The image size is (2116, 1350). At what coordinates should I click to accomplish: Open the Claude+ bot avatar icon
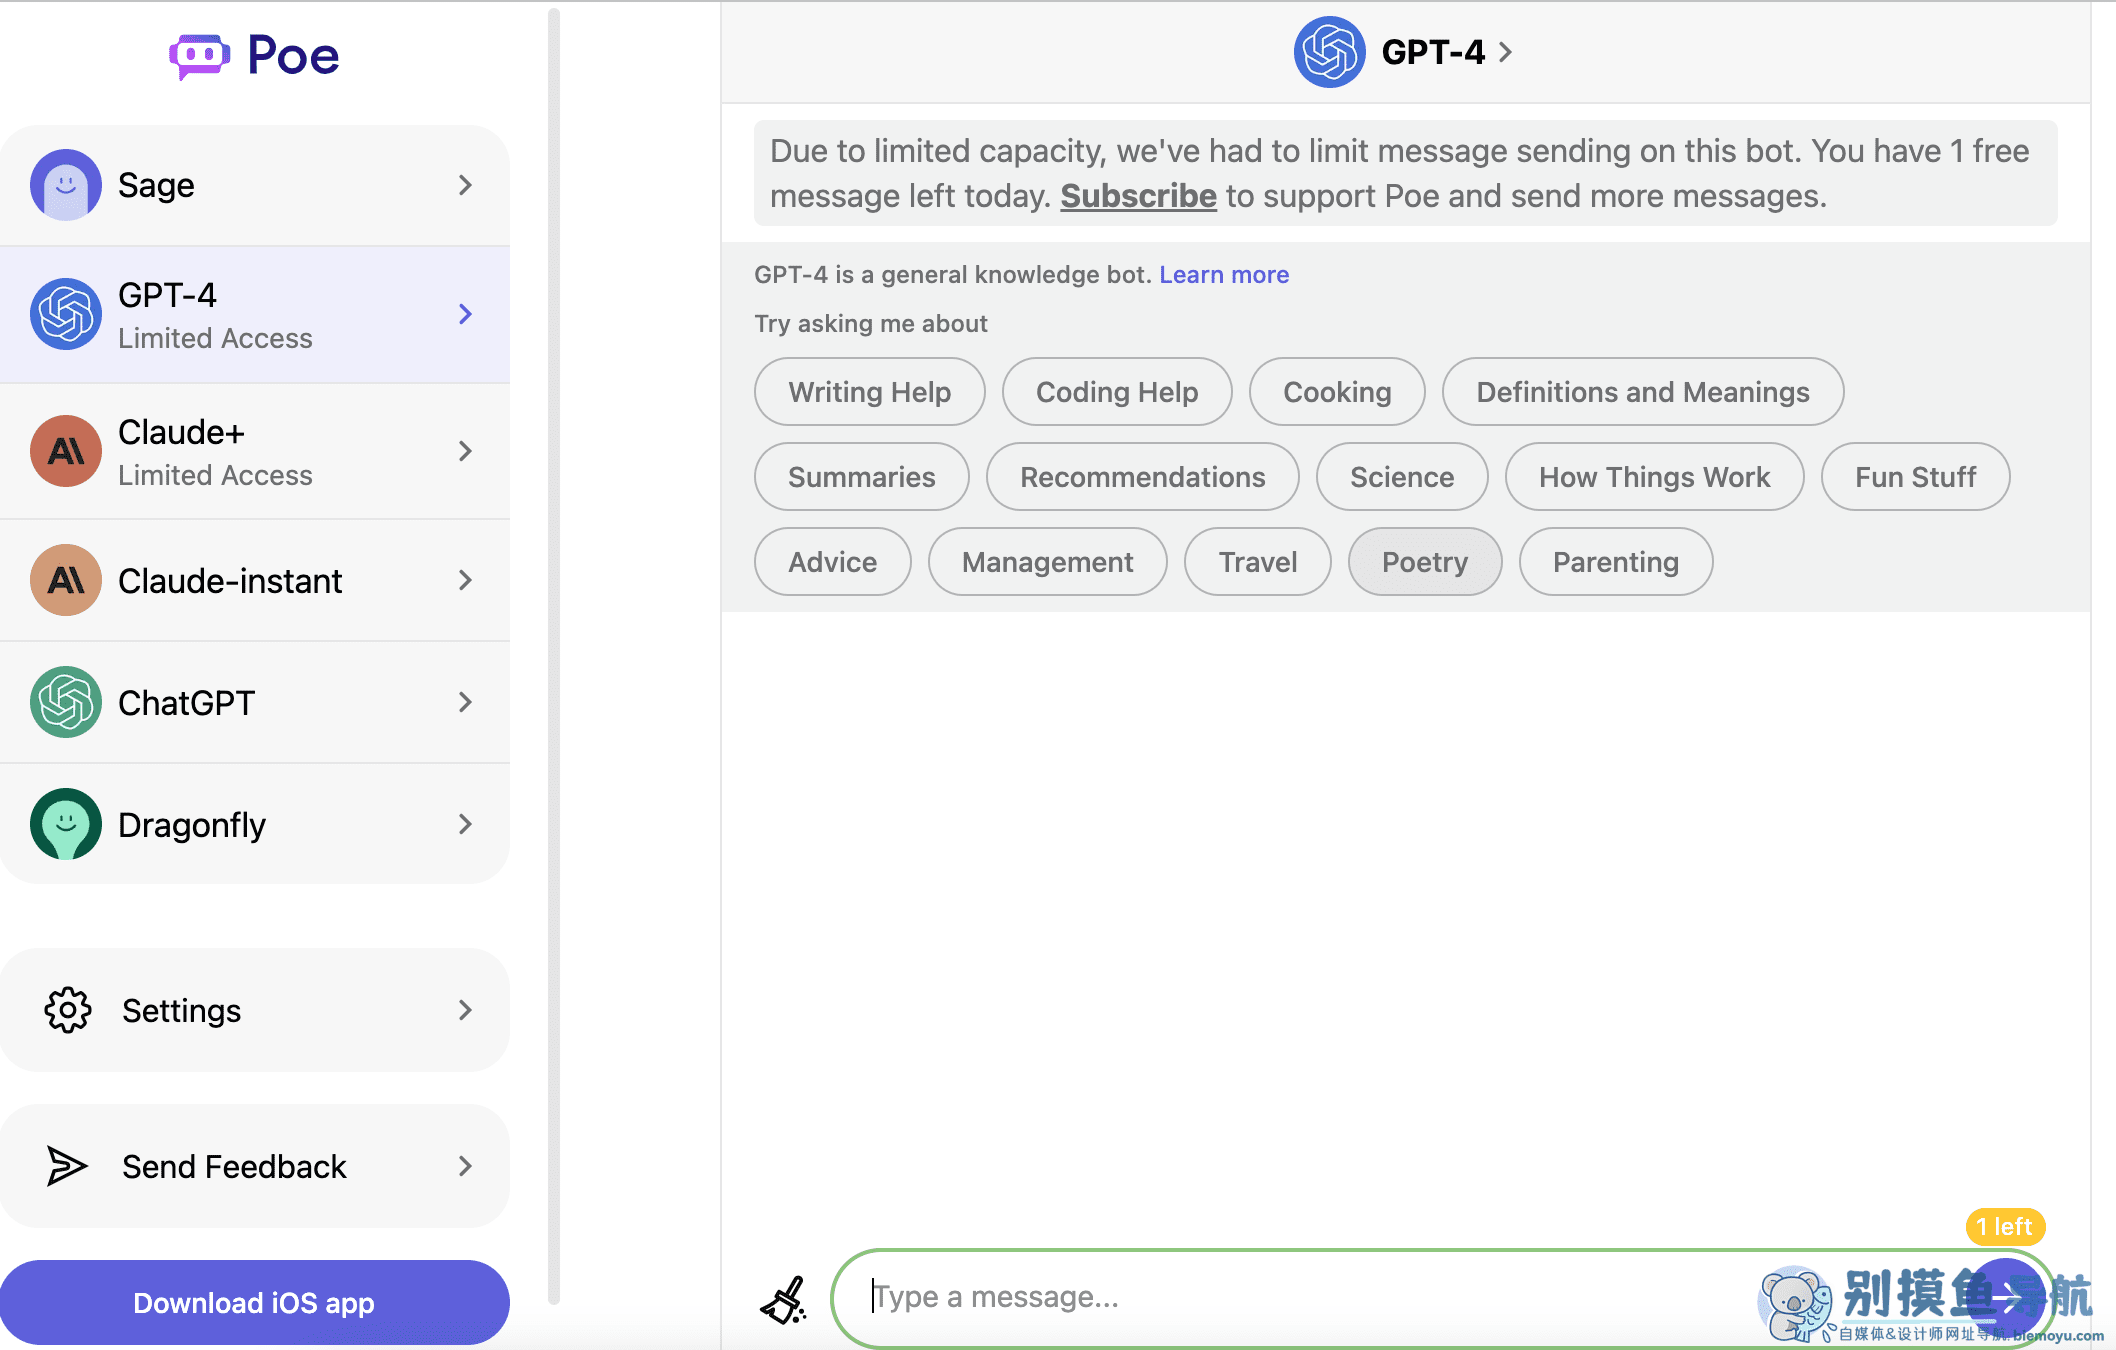pos(66,451)
